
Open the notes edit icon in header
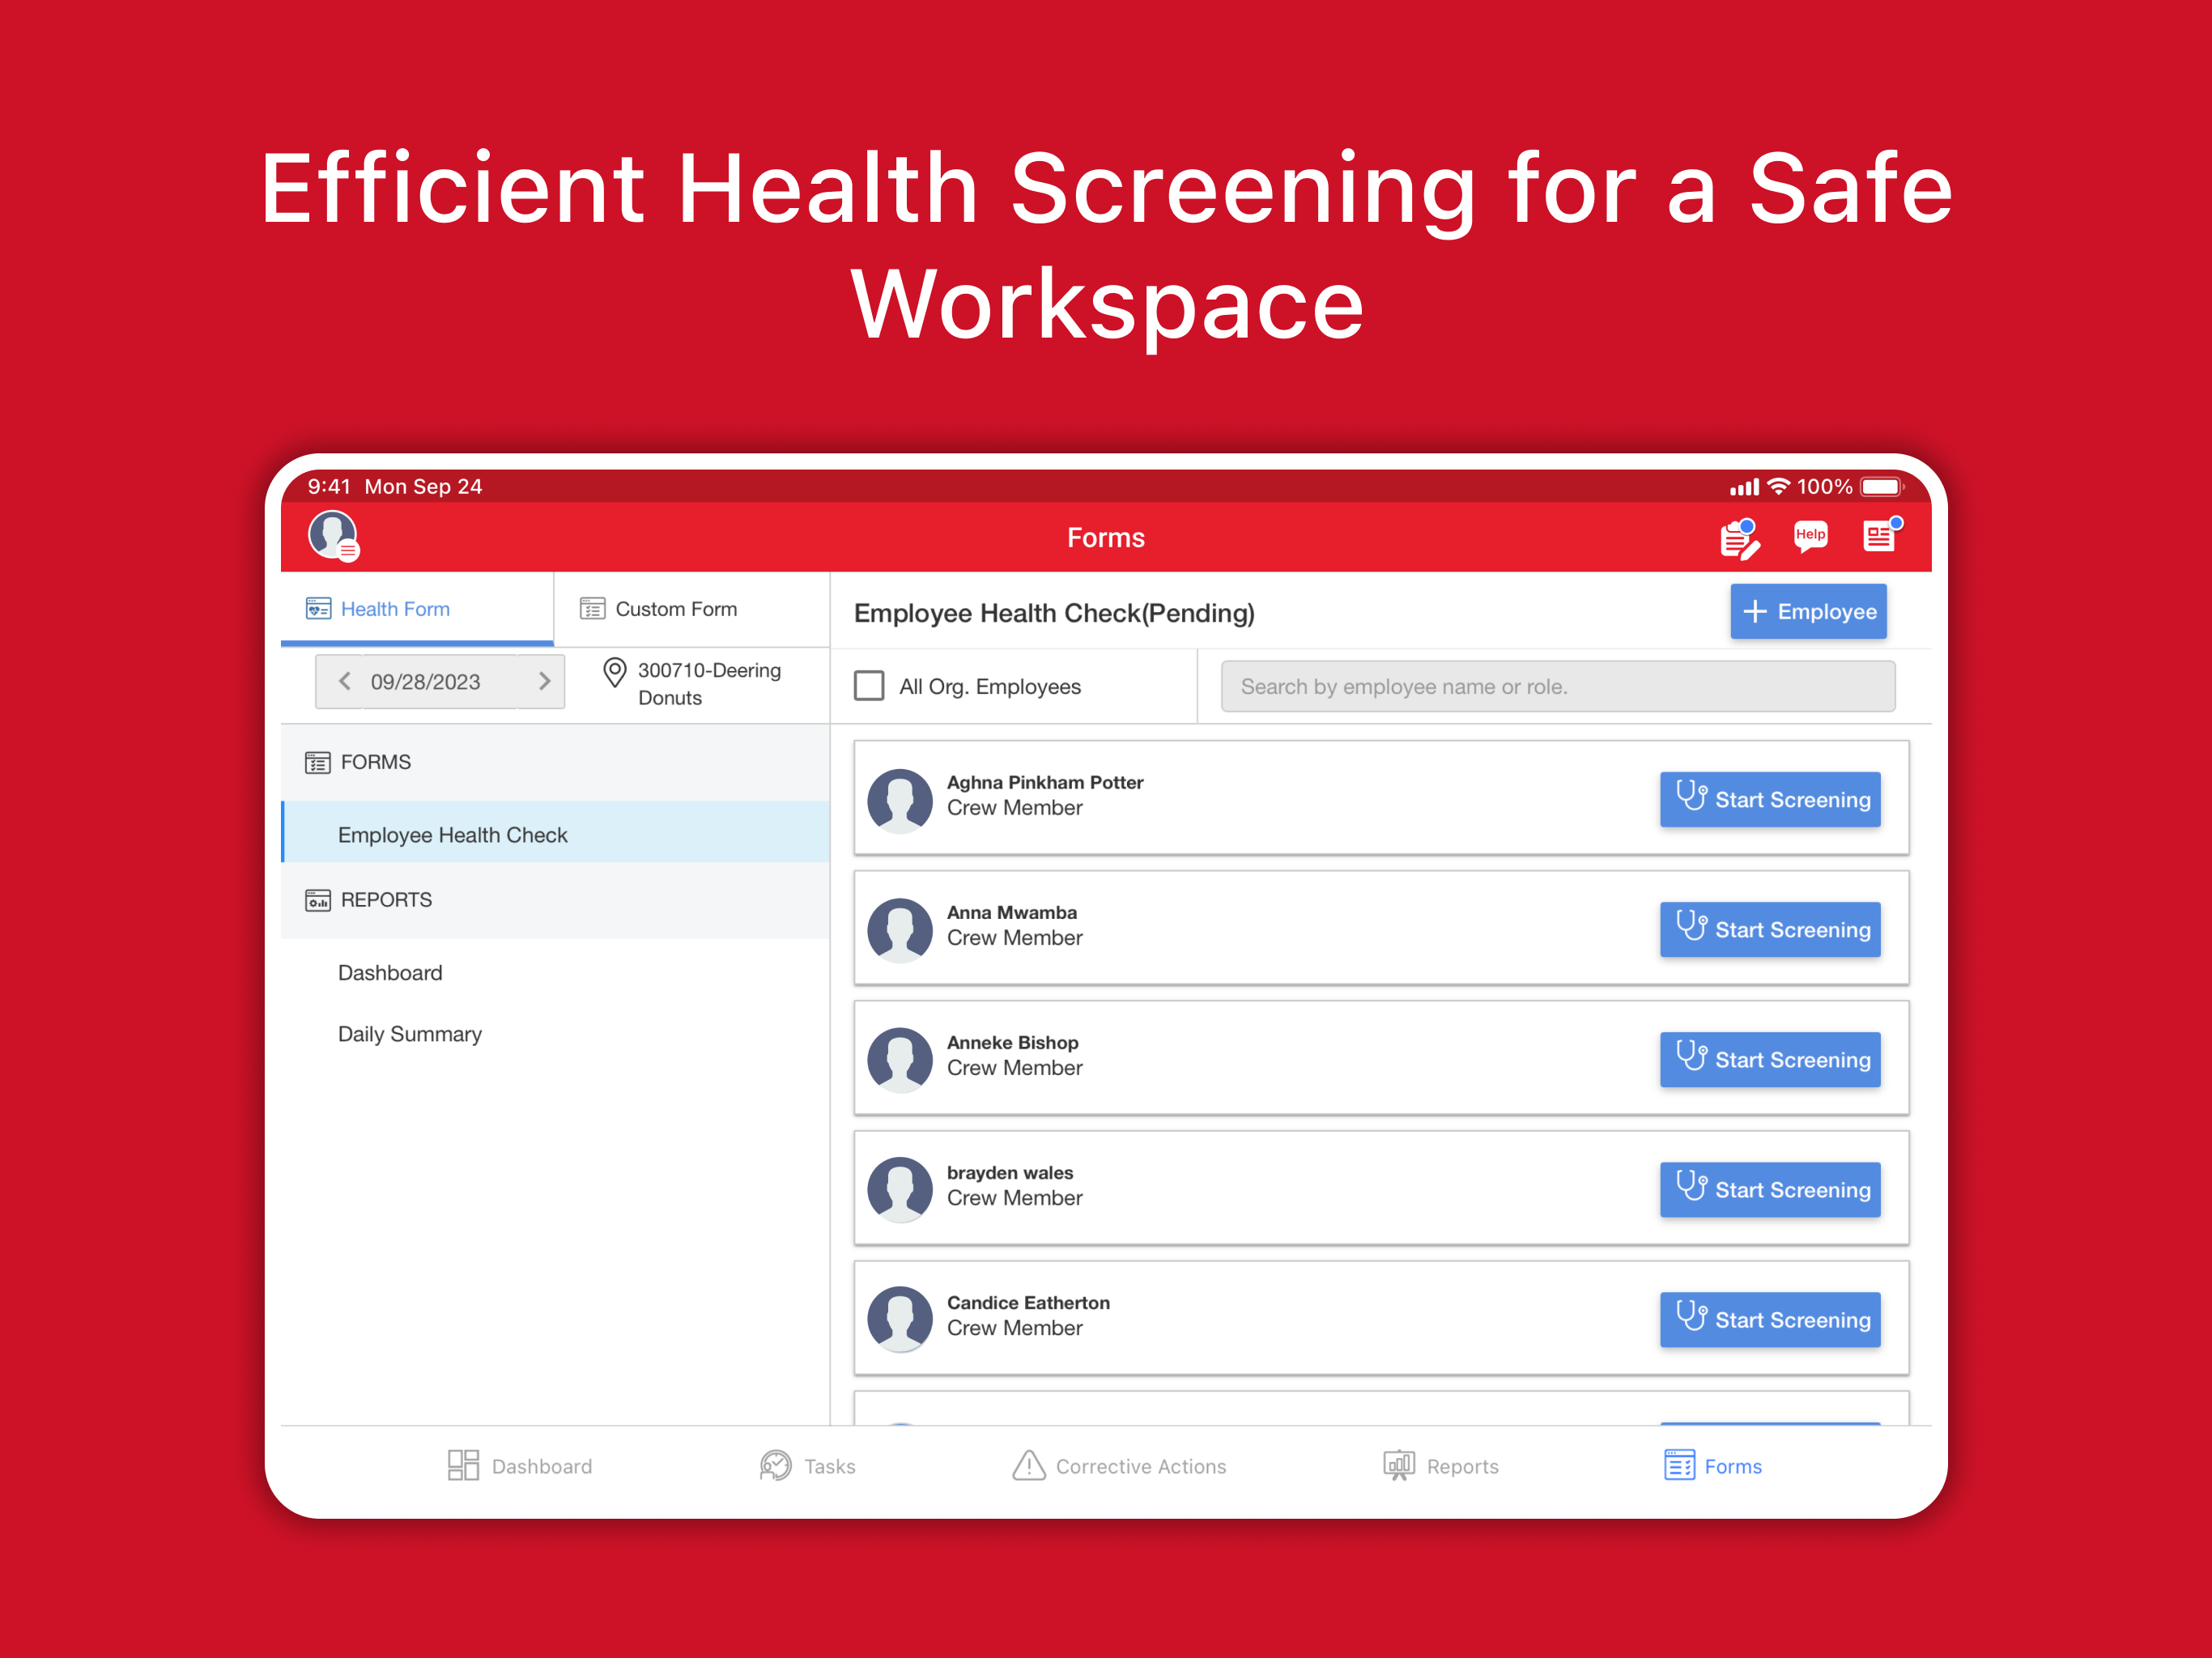pyautogui.click(x=1740, y=538)
